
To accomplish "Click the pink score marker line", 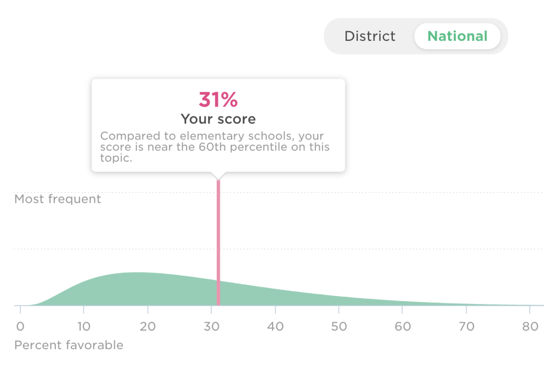I will point(218,242).
